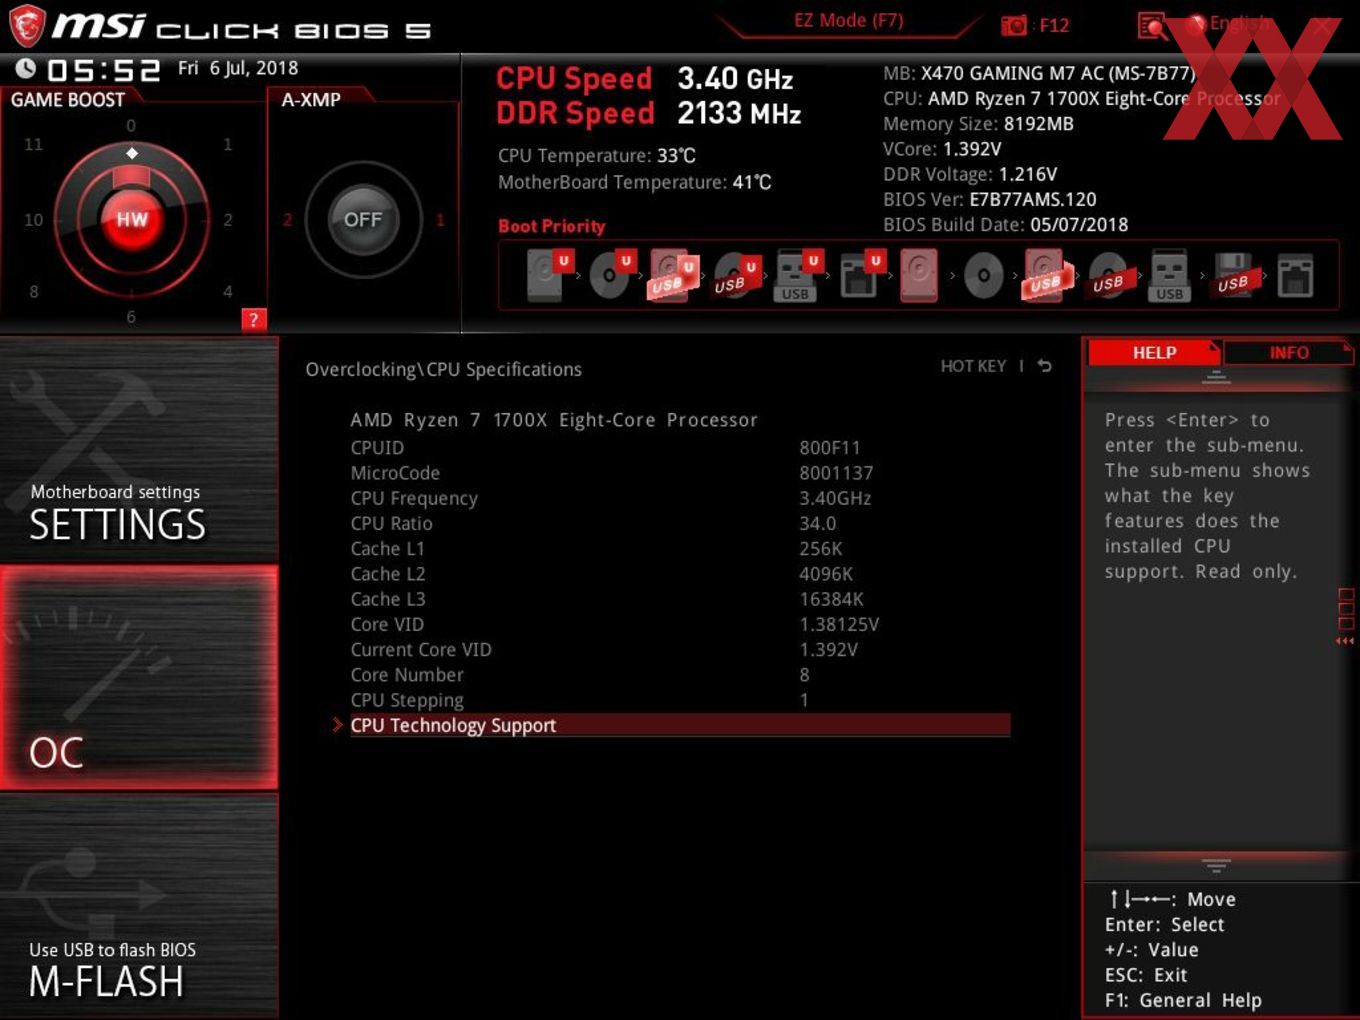Select the MicroCode row
Screen dimensions: 1360x1020
click(680, 472)
